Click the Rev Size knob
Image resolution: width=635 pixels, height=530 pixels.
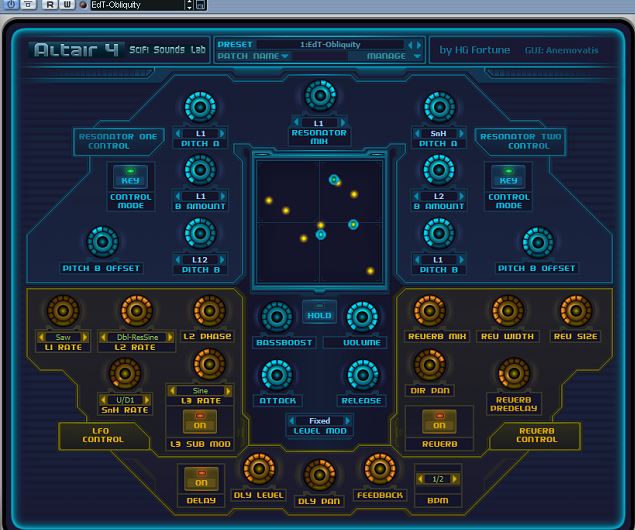(576, 311)
